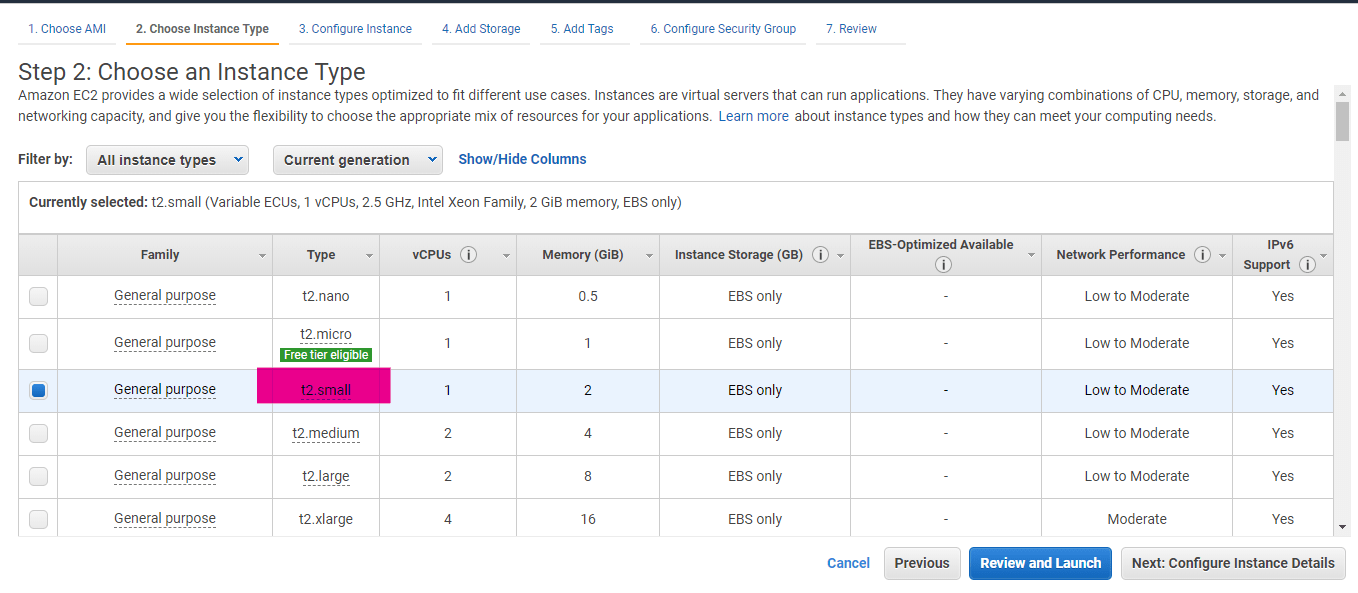Viewport: 1358px width, 593px height.
Task: Go to 7. Review step
Action: tap(851, 29)
